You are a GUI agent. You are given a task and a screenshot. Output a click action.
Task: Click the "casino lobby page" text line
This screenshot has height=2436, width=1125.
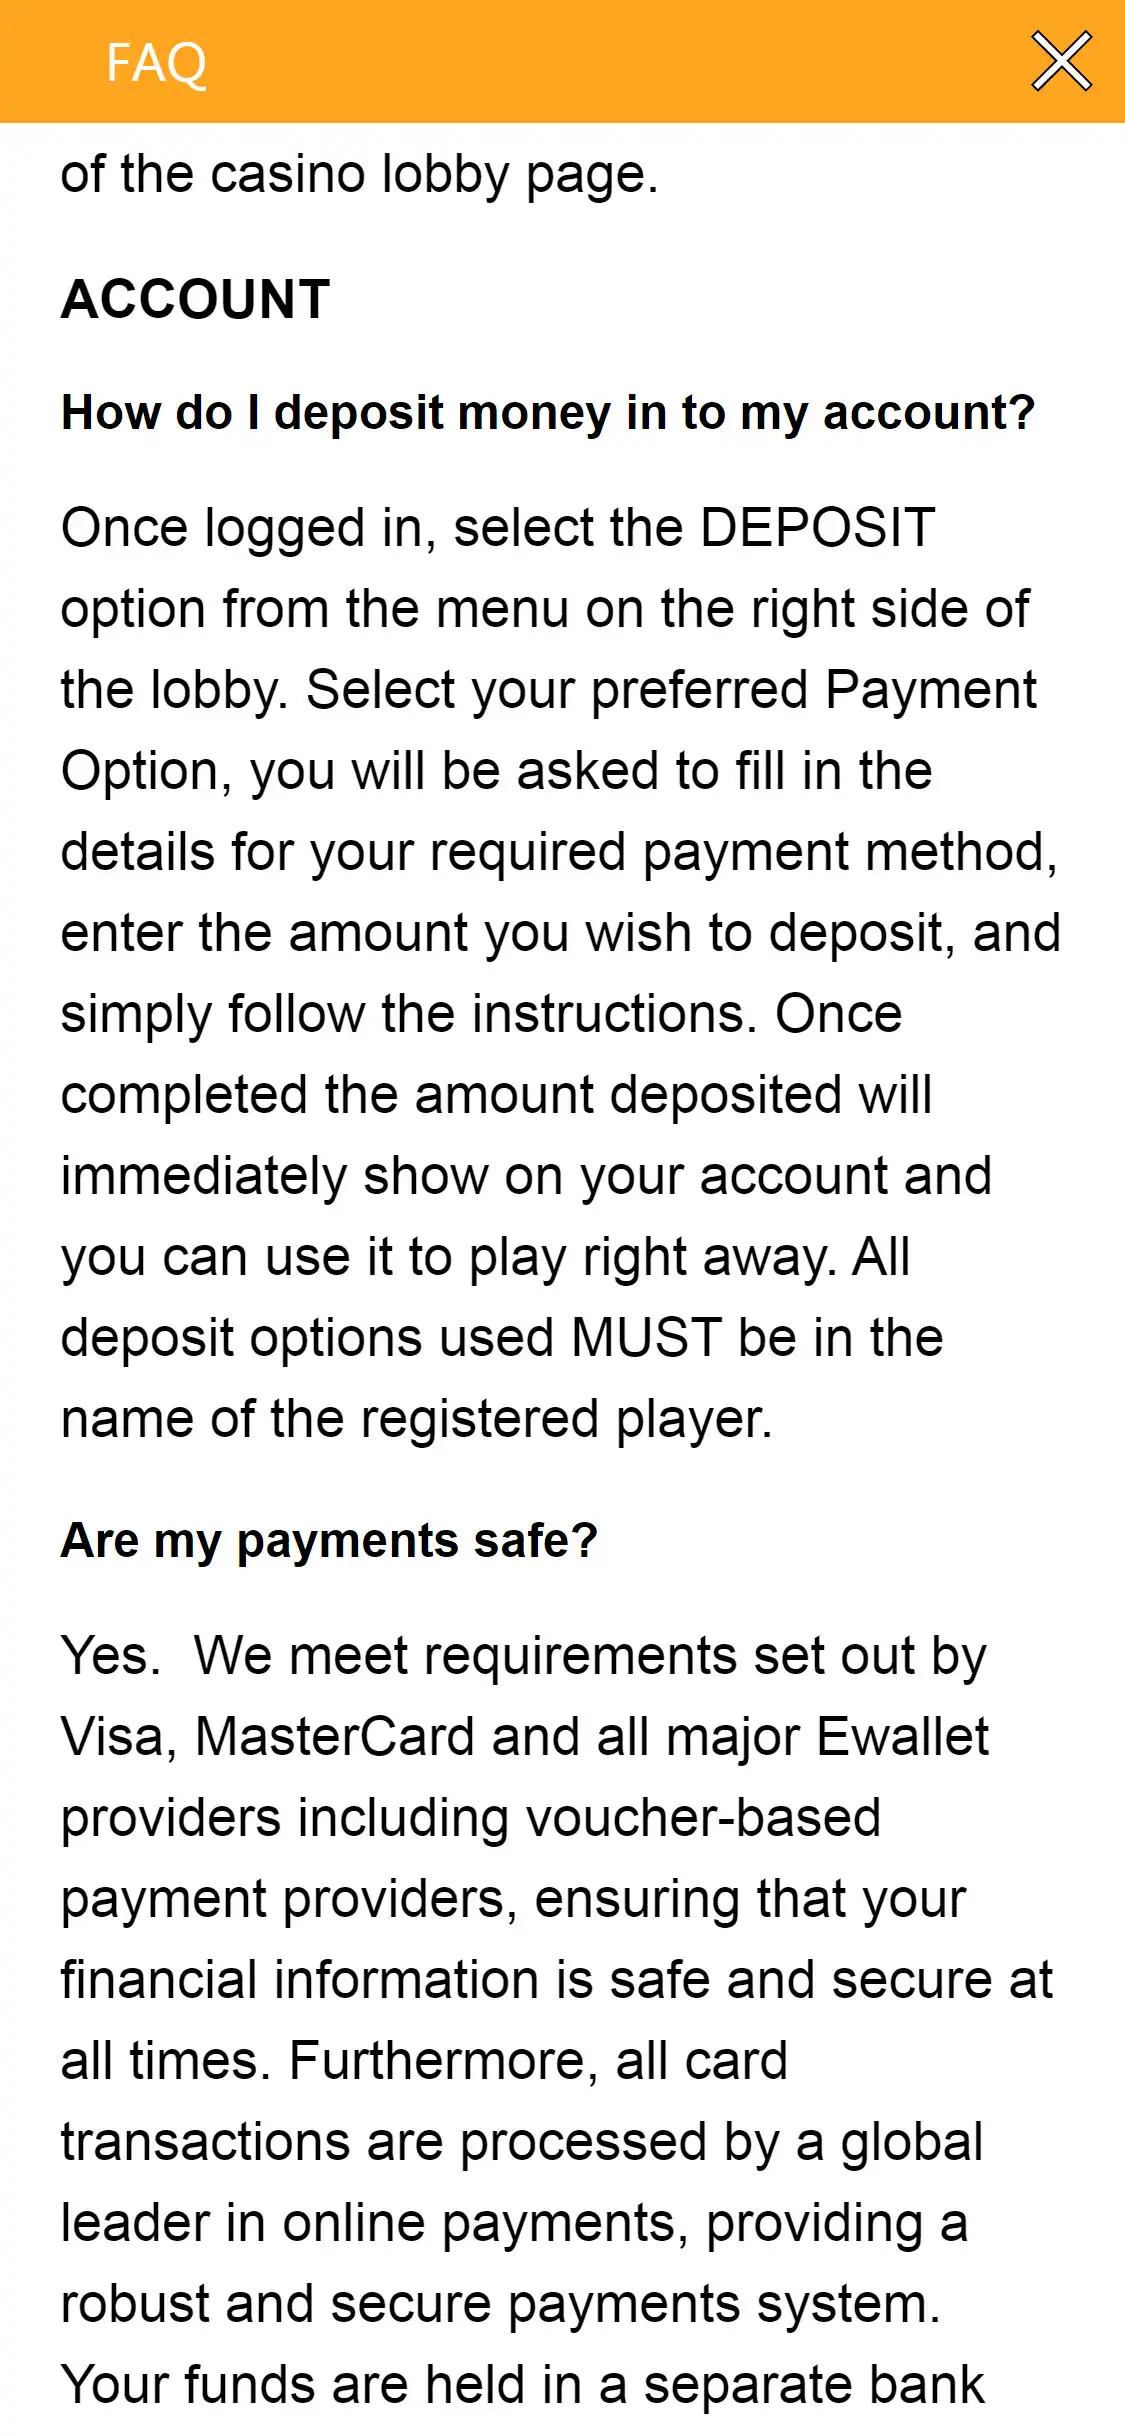(359, 174)
